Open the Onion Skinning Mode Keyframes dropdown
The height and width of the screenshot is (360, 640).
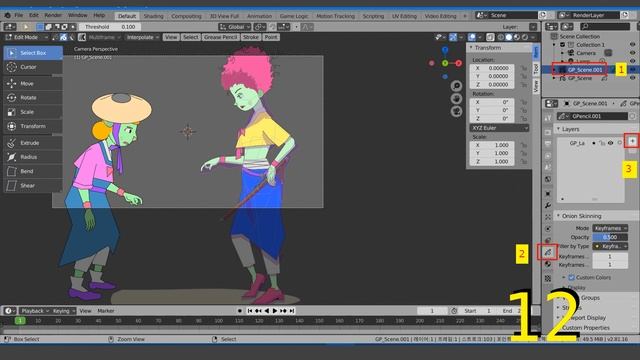610,228
